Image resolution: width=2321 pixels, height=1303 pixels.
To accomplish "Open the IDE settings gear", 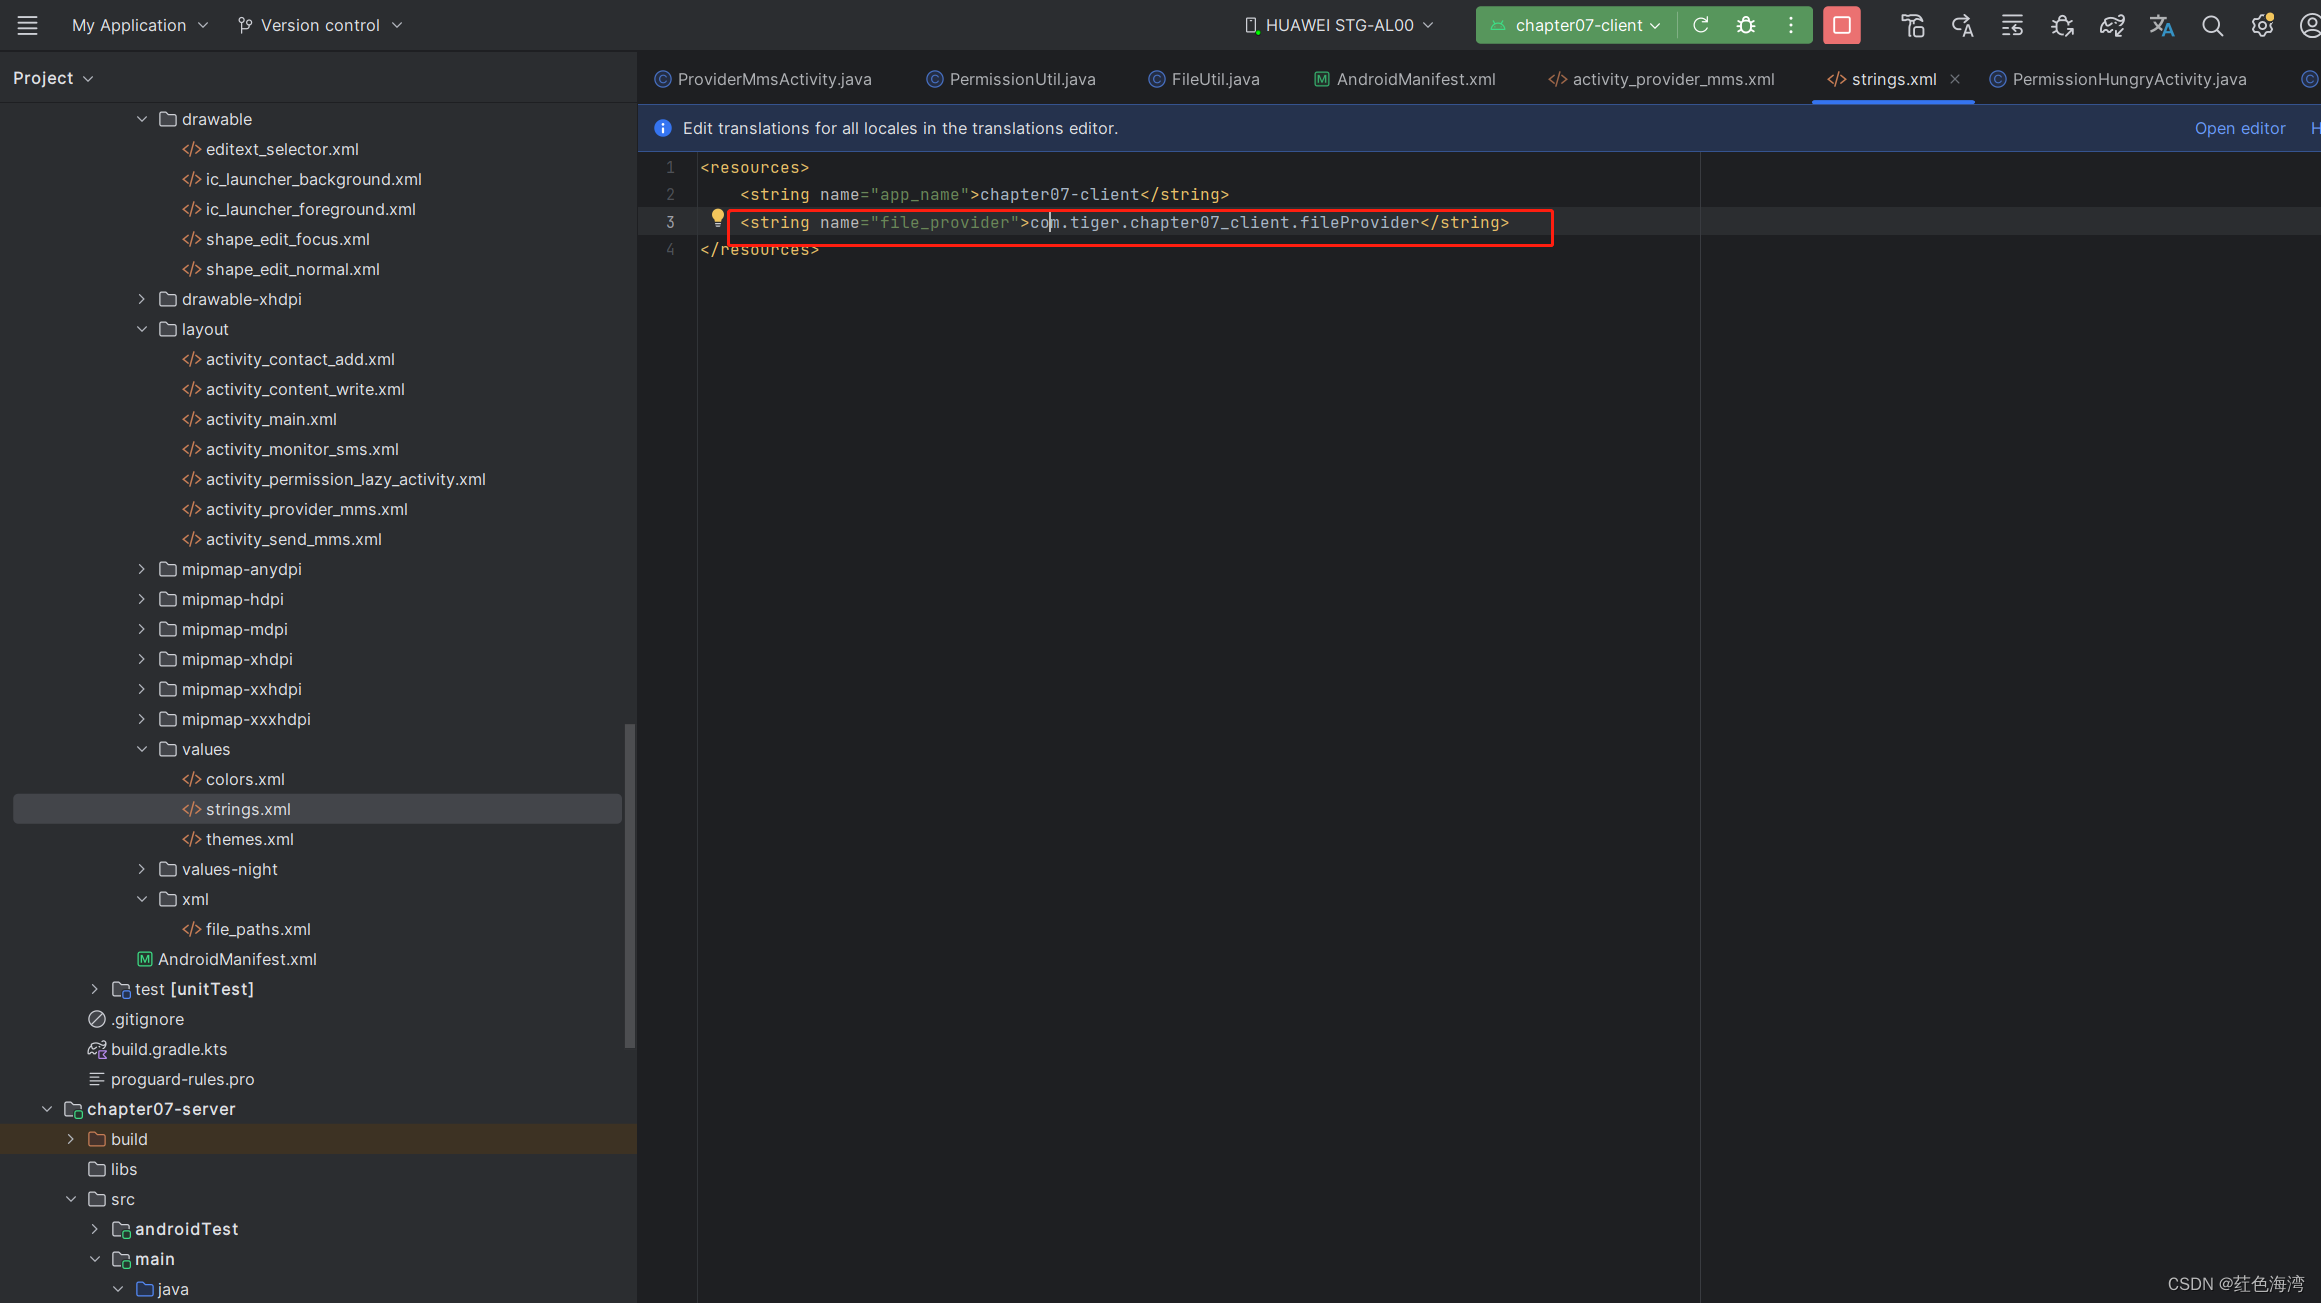I will tap(2262, 26).
